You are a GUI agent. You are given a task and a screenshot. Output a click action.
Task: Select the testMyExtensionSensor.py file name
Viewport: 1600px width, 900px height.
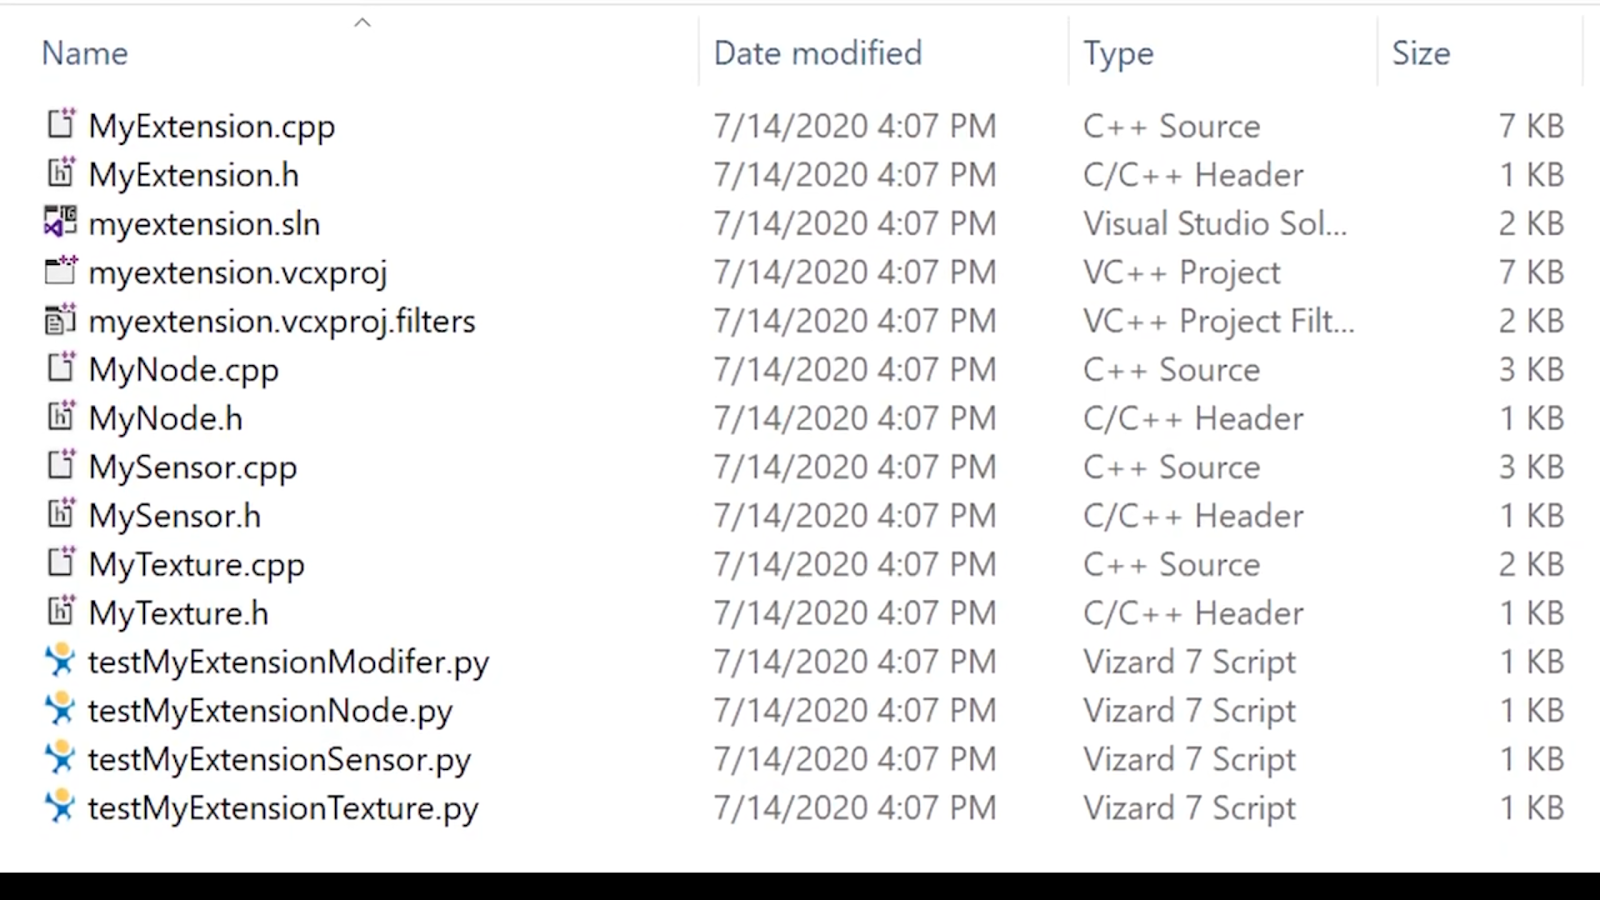279,760
